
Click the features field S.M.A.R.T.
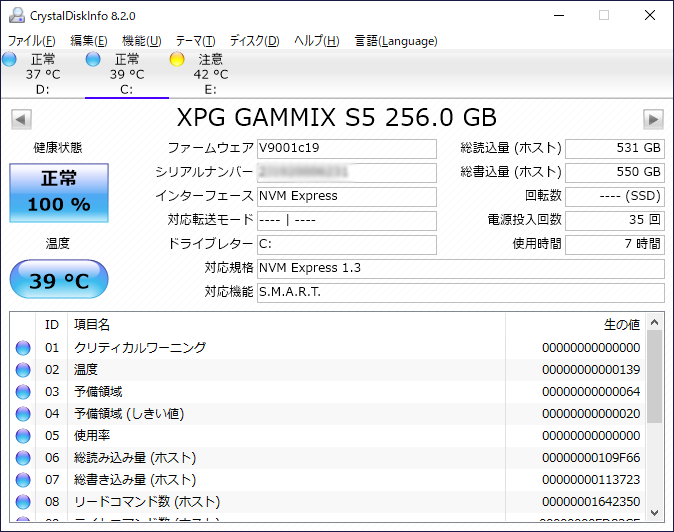[461, 293]
